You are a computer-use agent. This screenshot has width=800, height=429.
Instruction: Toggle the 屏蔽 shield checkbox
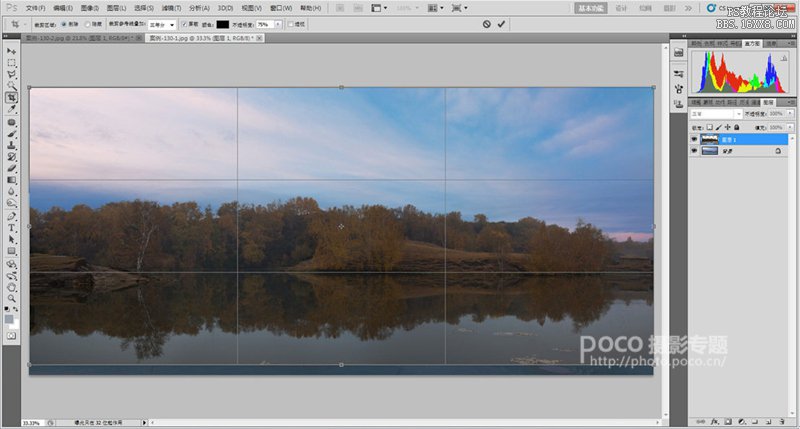pyautogui.click(x=185, y=24)
